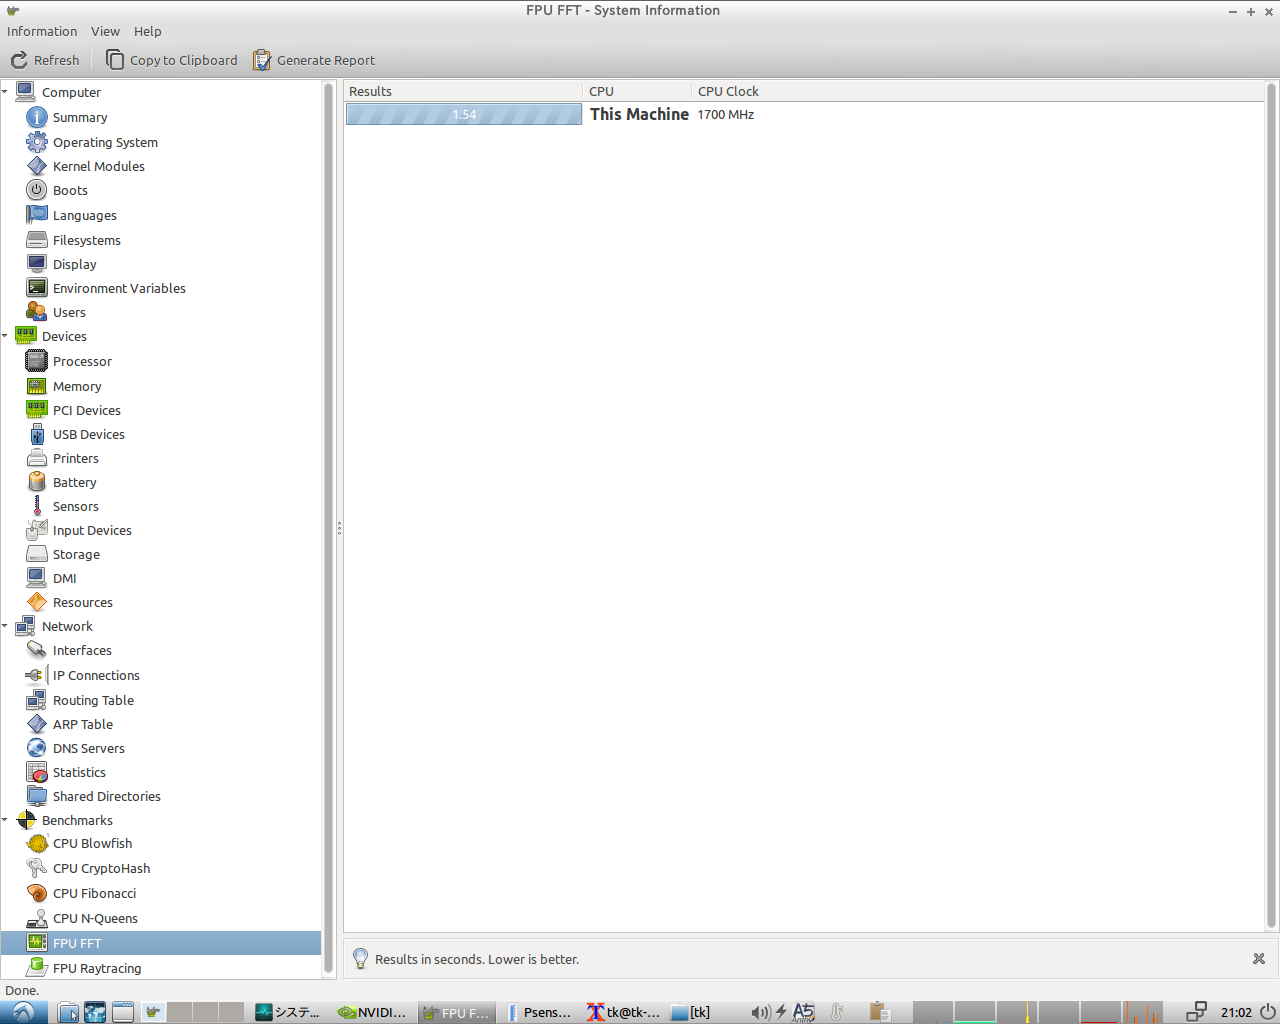Click the 1.54 result progress bar
Image resolution: width=1280 pixels, height=1024 pixels.
[463, 115]
